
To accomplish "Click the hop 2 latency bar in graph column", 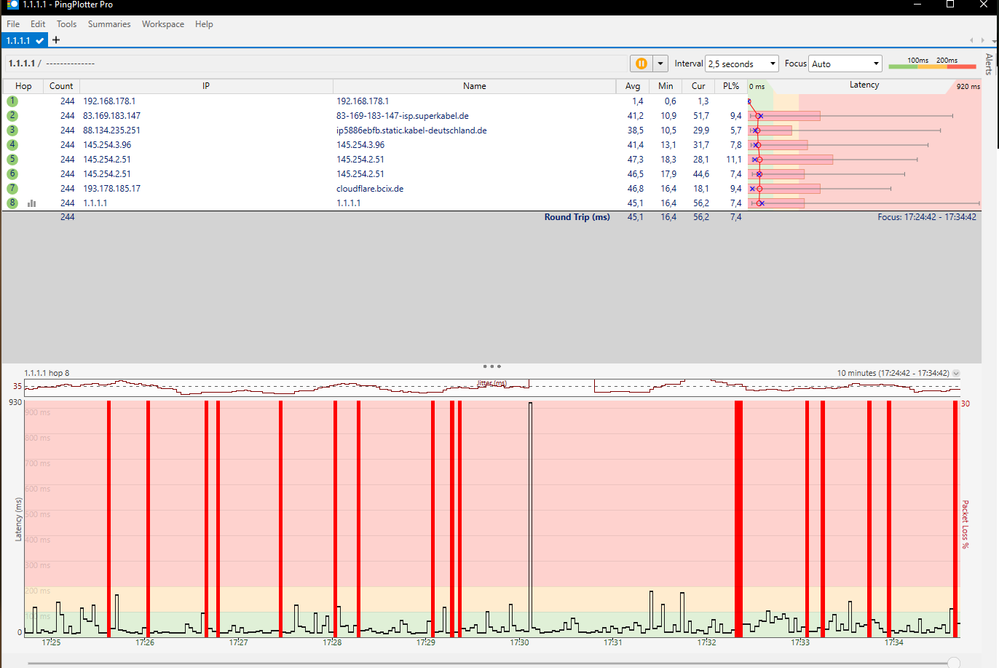I will tap(785, 115).
